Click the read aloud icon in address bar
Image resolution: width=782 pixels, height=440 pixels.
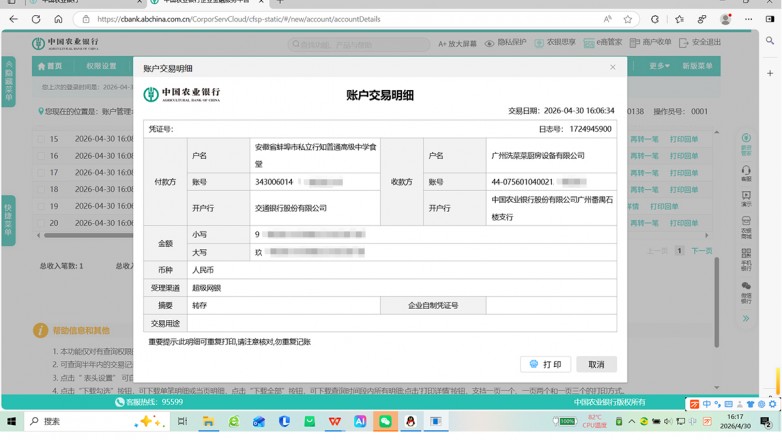pos(607,19)
